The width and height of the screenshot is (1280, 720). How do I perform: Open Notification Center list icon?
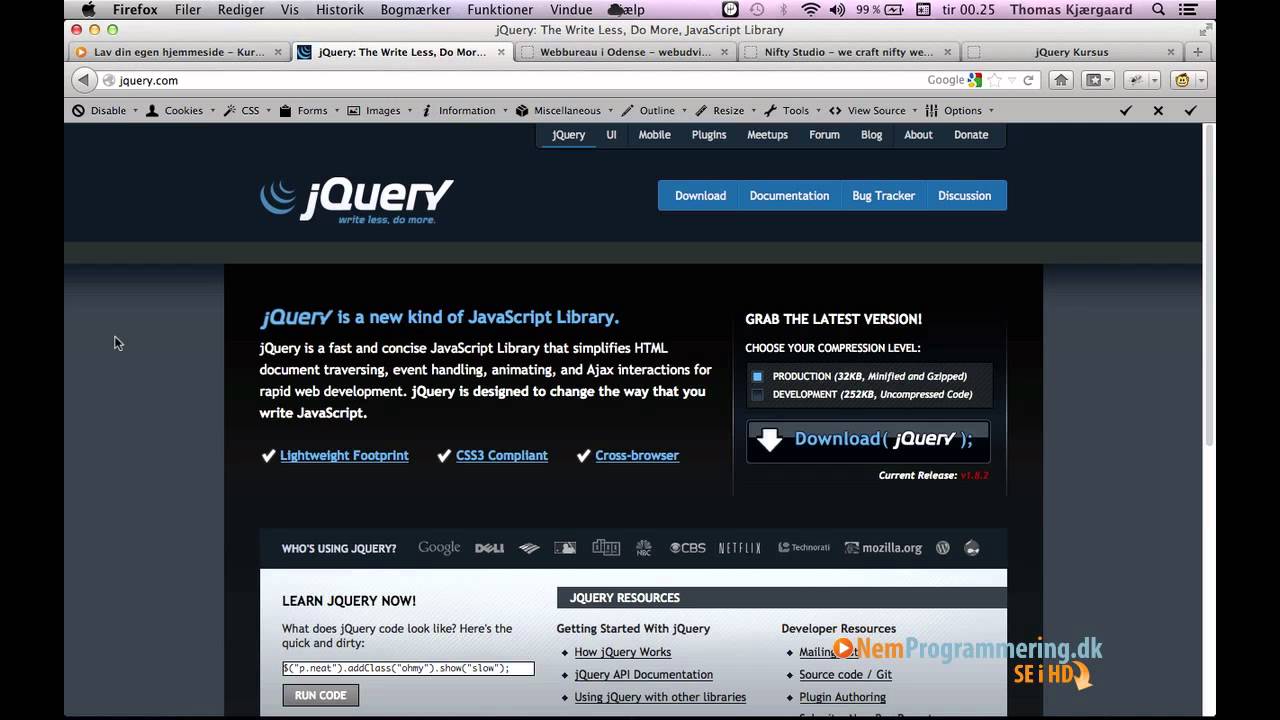pyautogui.click(x=1190, y=10)
